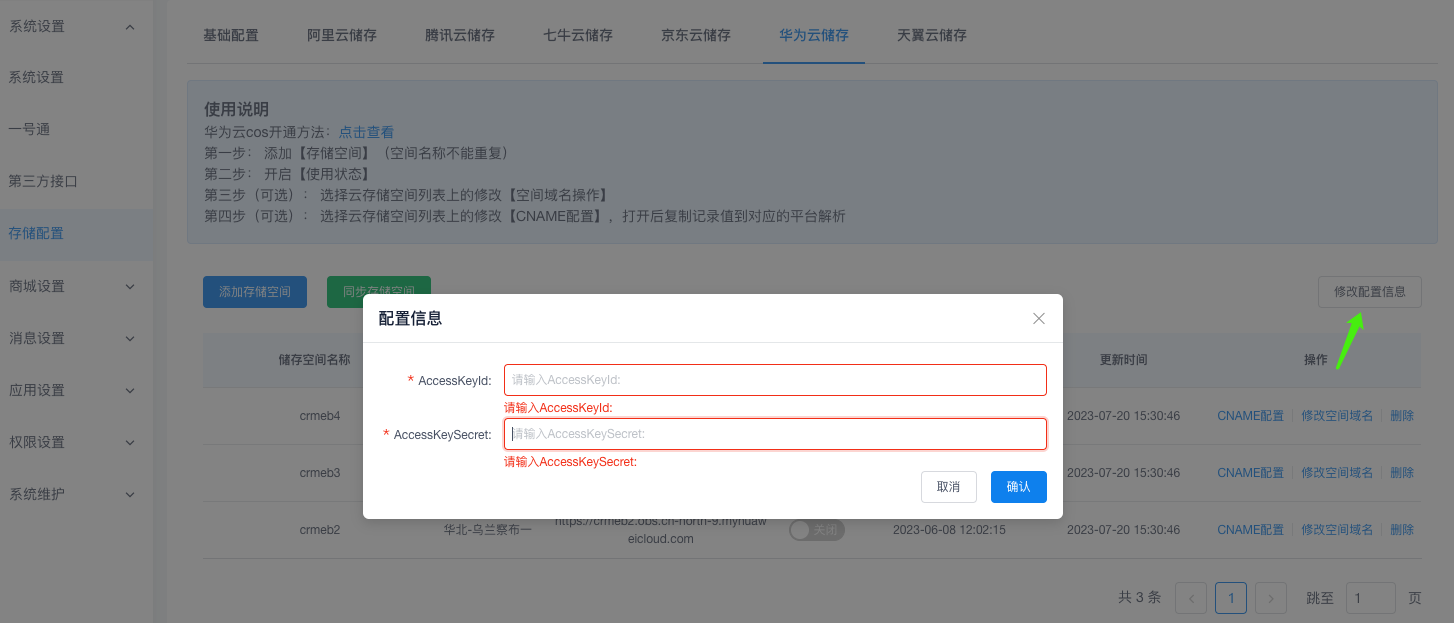Focus the AccessKeySecret input field
This screenshot has width=1454, height=623.
(x=775, y=434)
